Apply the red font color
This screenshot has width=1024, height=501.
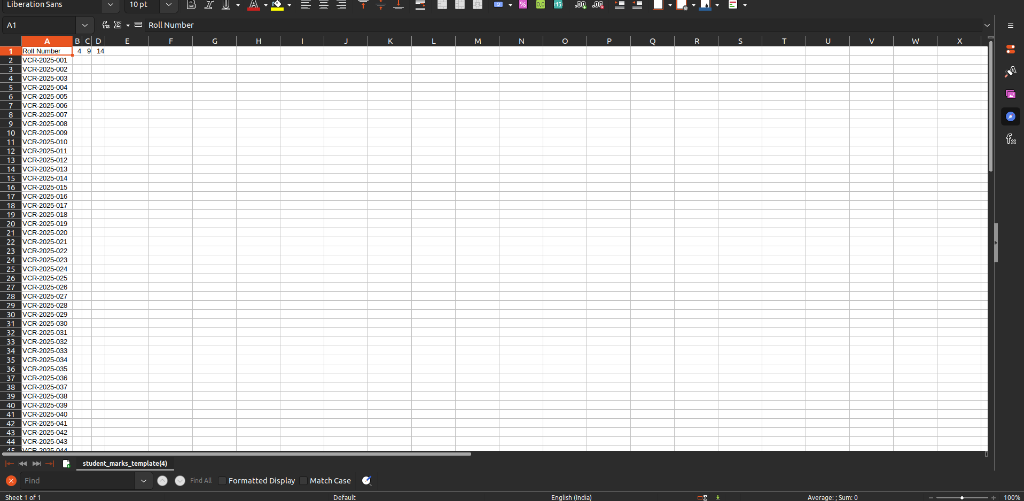click(253, 5)
